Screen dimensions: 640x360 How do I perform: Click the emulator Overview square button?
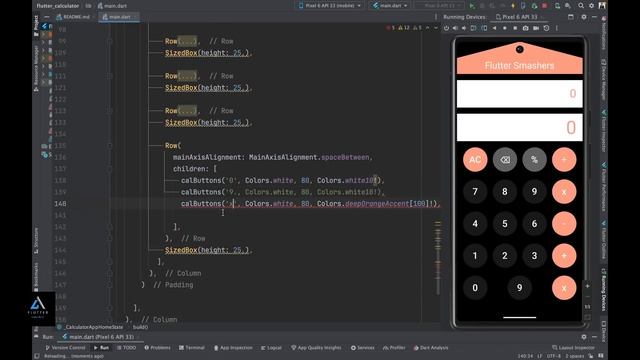(515, 28)
